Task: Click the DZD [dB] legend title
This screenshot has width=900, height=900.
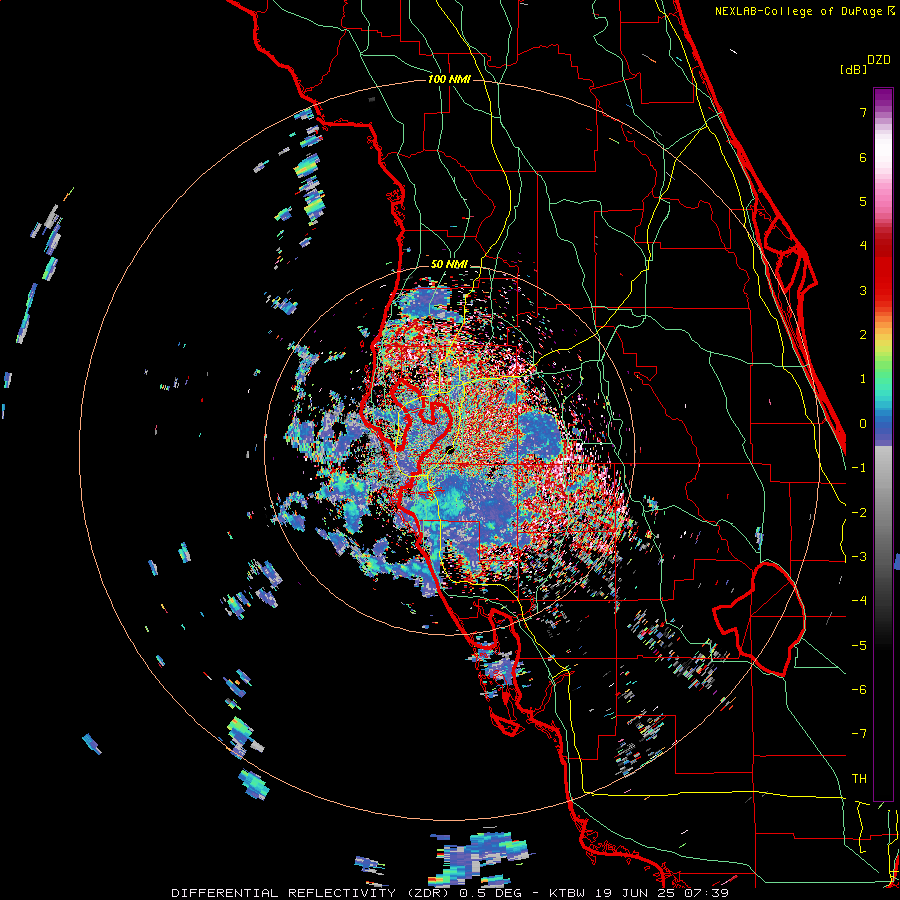Action: pos(865,64)
